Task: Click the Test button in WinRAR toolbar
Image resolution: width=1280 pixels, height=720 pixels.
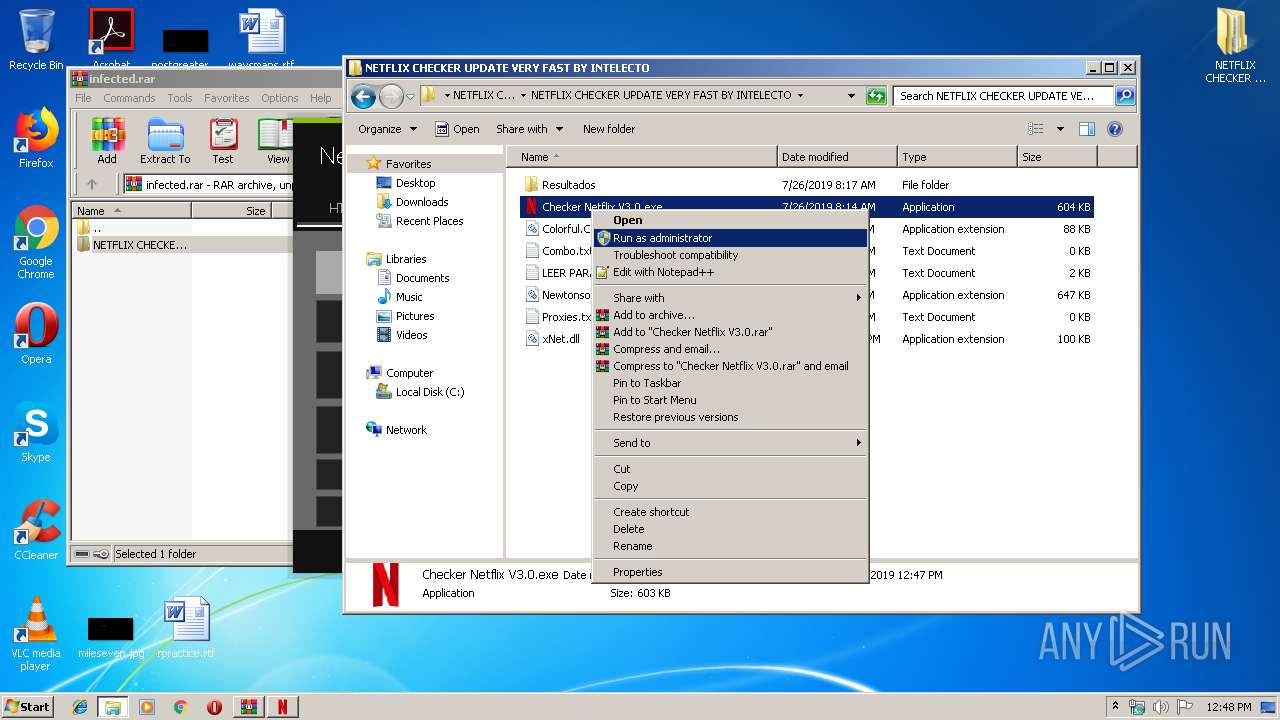Action: tap(223, 141)
